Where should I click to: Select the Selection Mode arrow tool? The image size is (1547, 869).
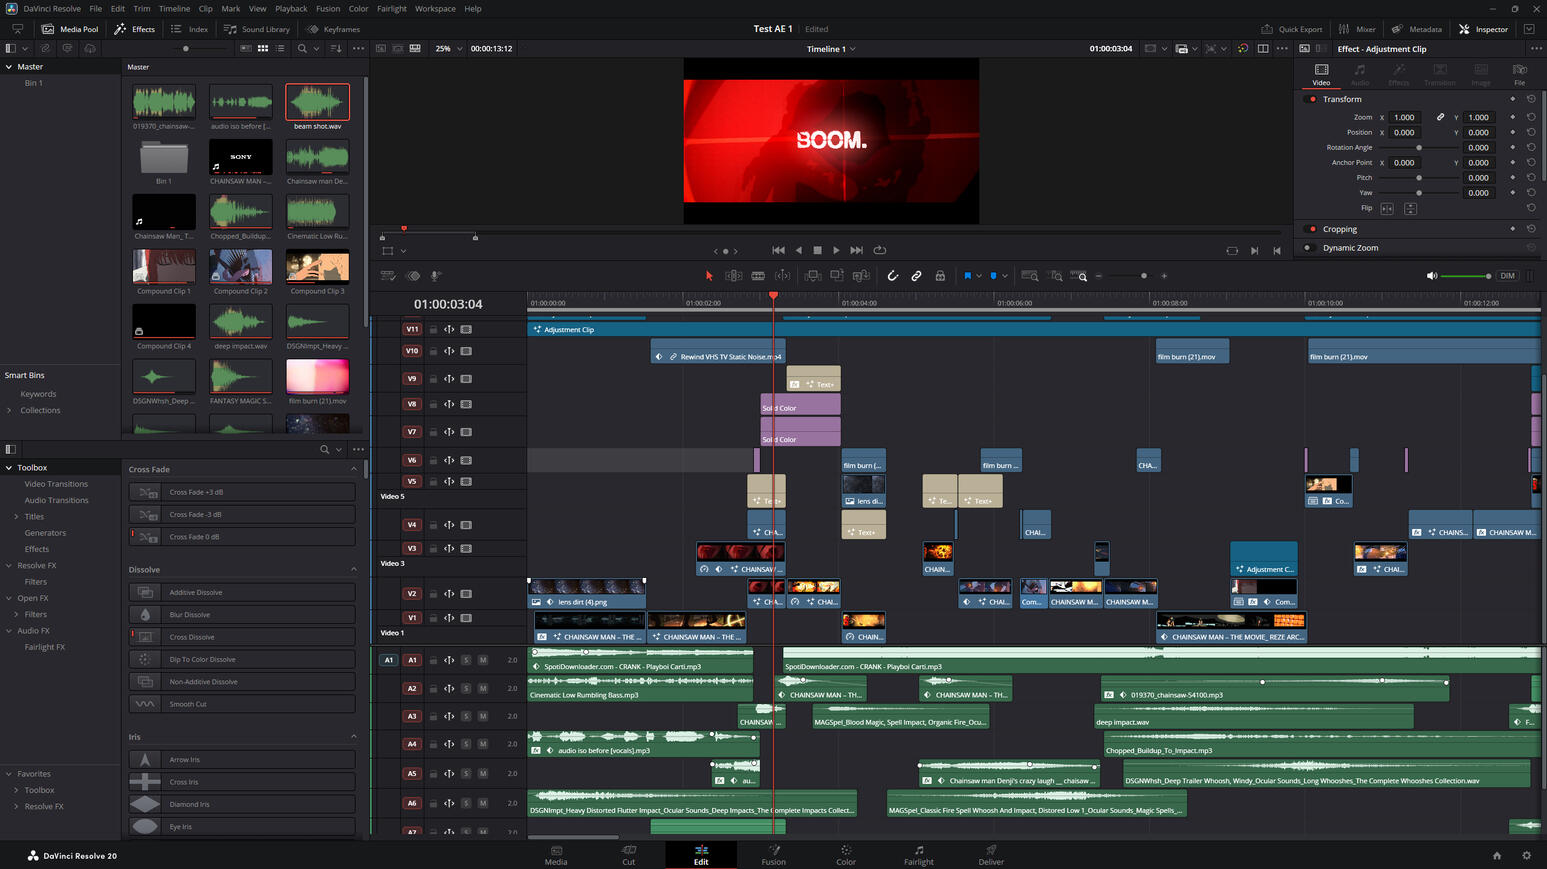[x=709, y=276]
